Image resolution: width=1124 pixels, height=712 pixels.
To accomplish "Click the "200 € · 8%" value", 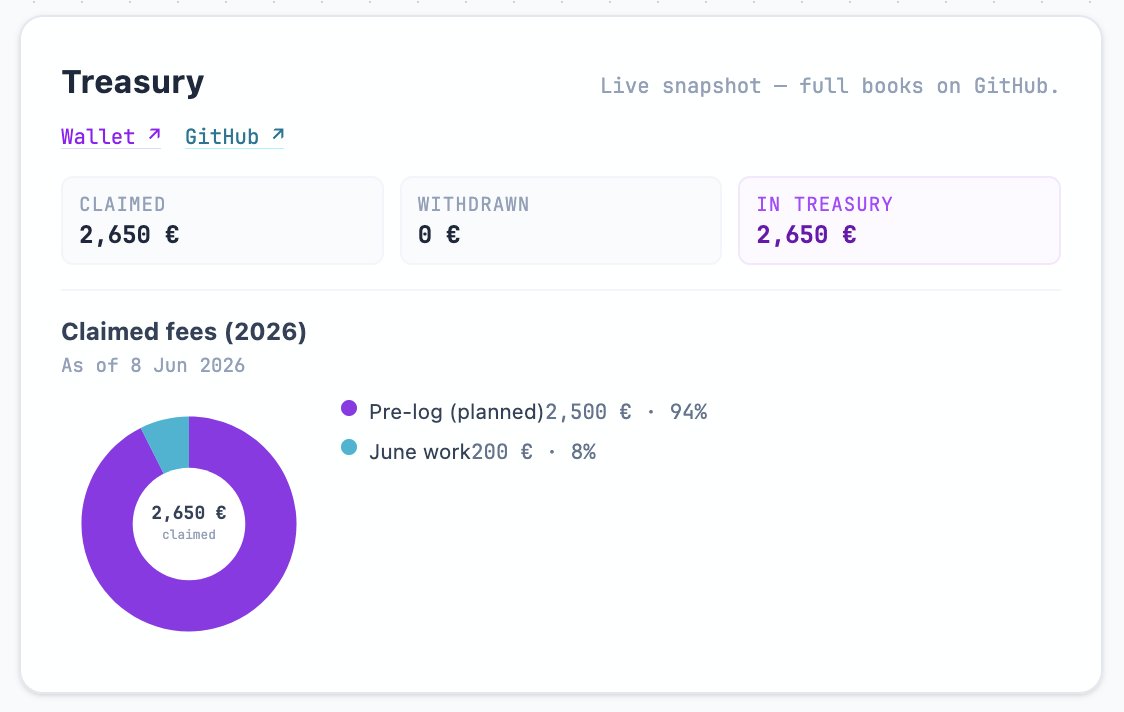I will (534, 452).
